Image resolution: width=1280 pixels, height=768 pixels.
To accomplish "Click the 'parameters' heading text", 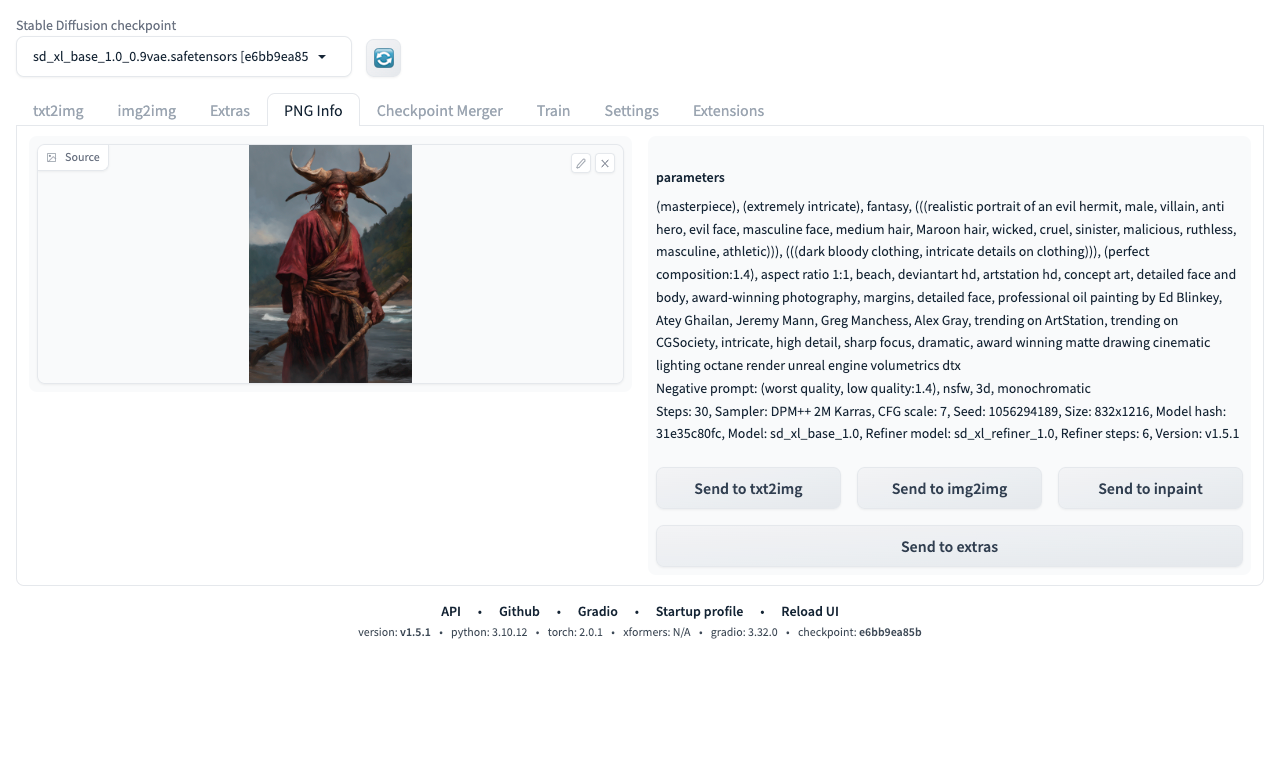I will pyautogui.click(x=690, y=177).
